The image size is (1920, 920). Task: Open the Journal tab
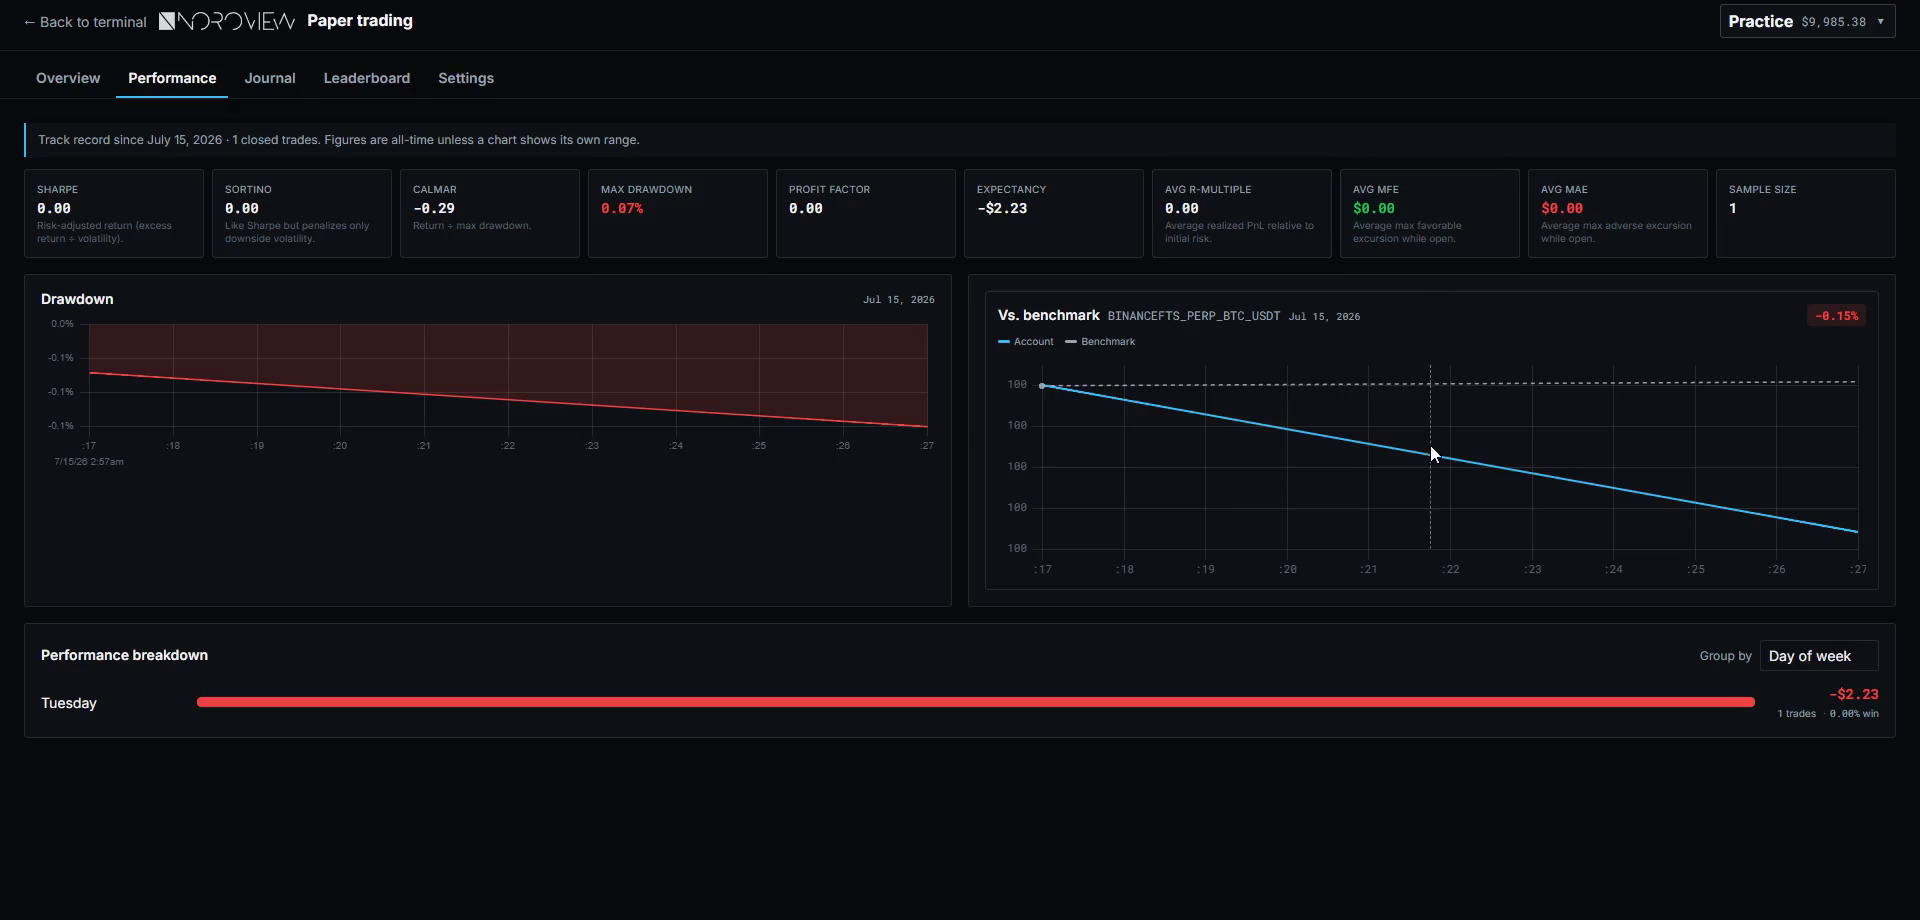click(x=270, y=78)
